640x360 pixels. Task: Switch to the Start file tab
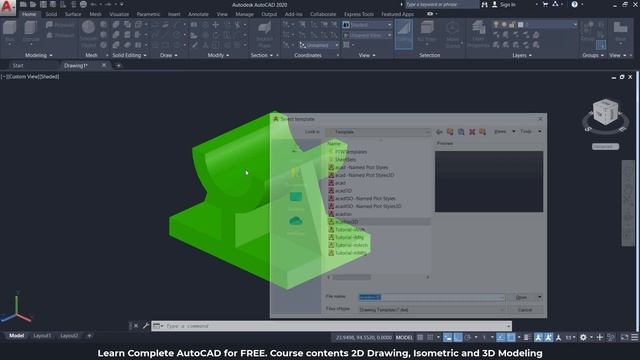(18, 65)
